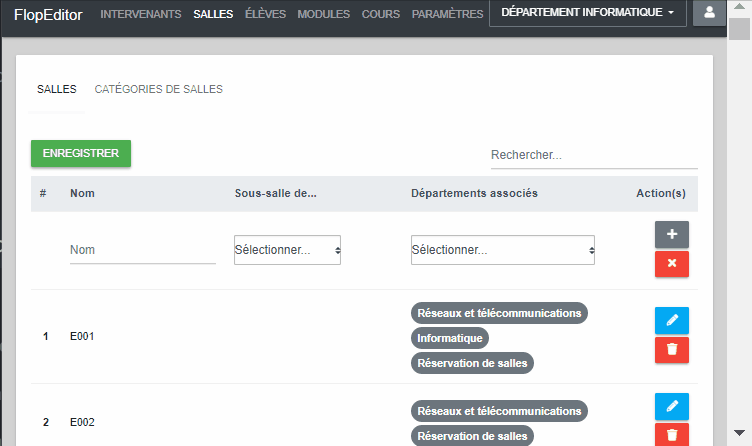Click the scrollbar down arrow
This screenshot has height=446, width=752.
click(739, 433)
